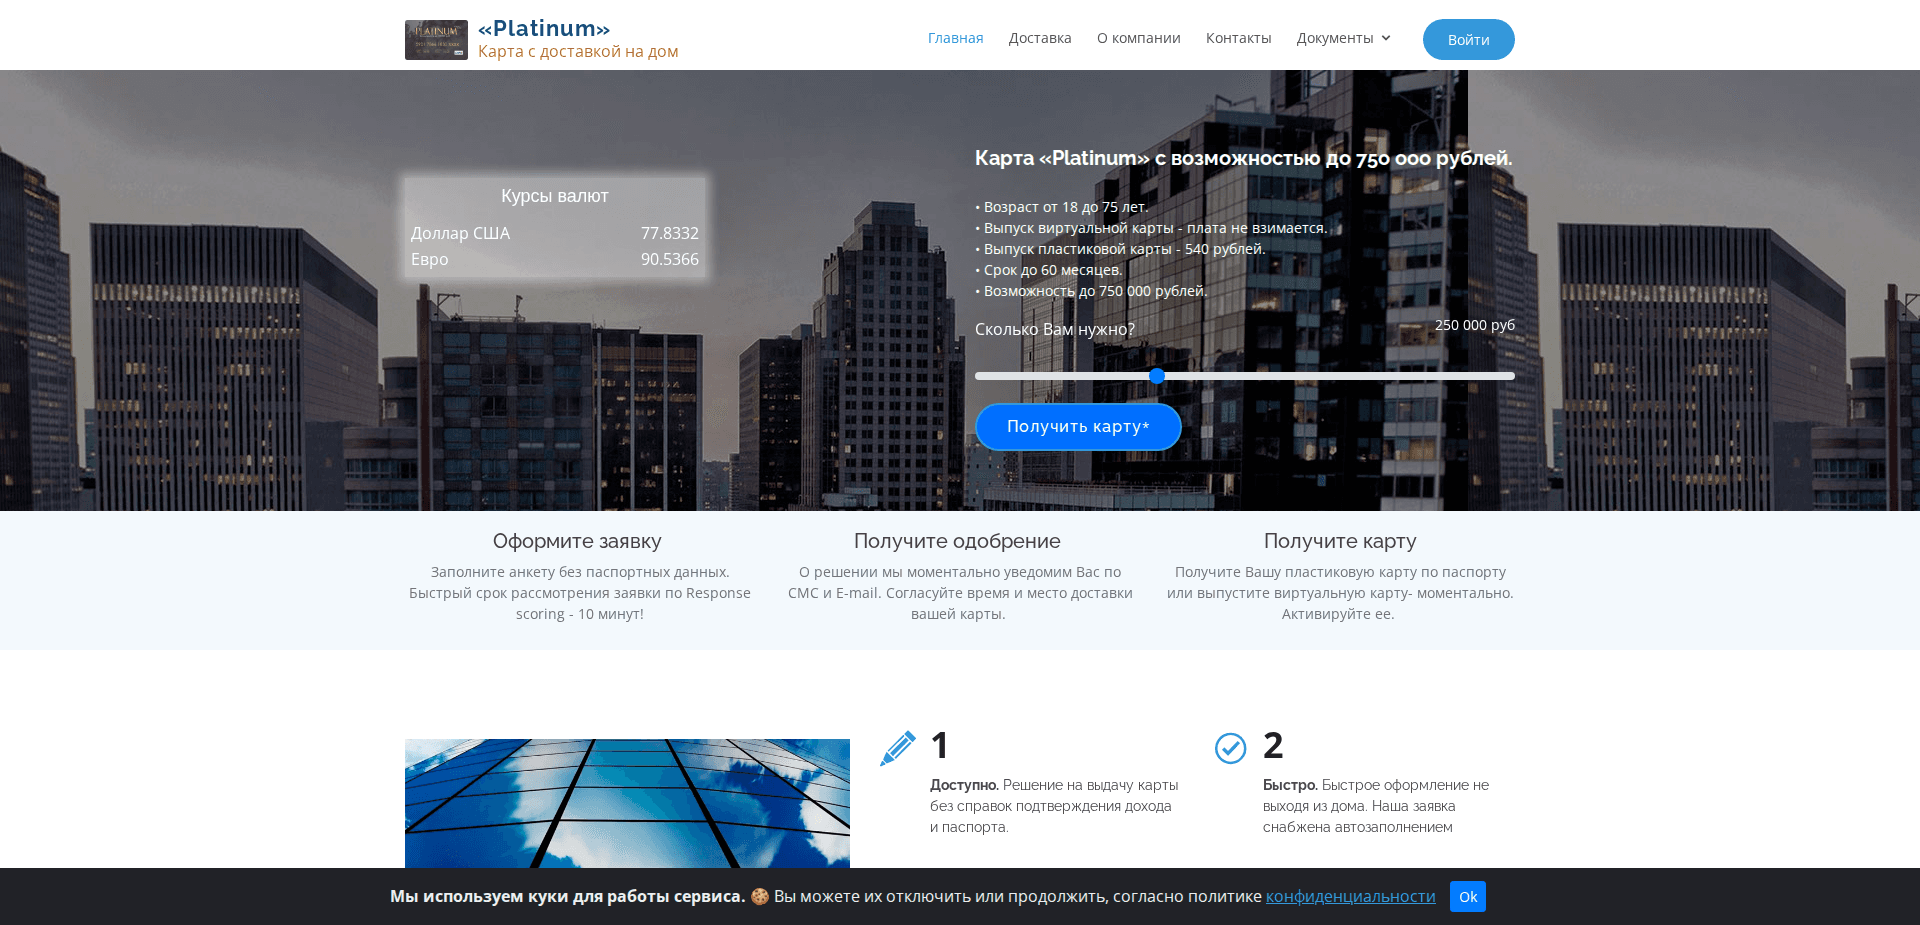The width and height of the screenshot is (1920, 925).
Task: Switch to the Доставка page
Action: [1039, 38]
